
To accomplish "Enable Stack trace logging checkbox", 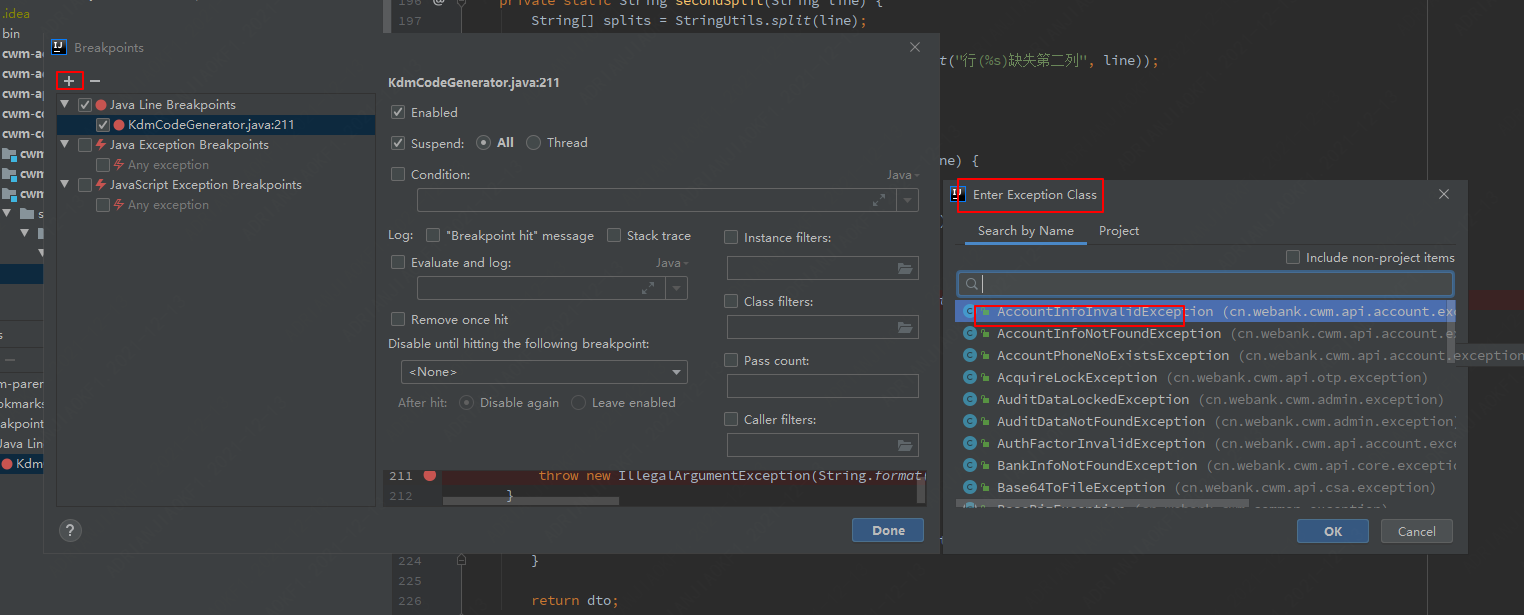I will click(x=614, y=235).
